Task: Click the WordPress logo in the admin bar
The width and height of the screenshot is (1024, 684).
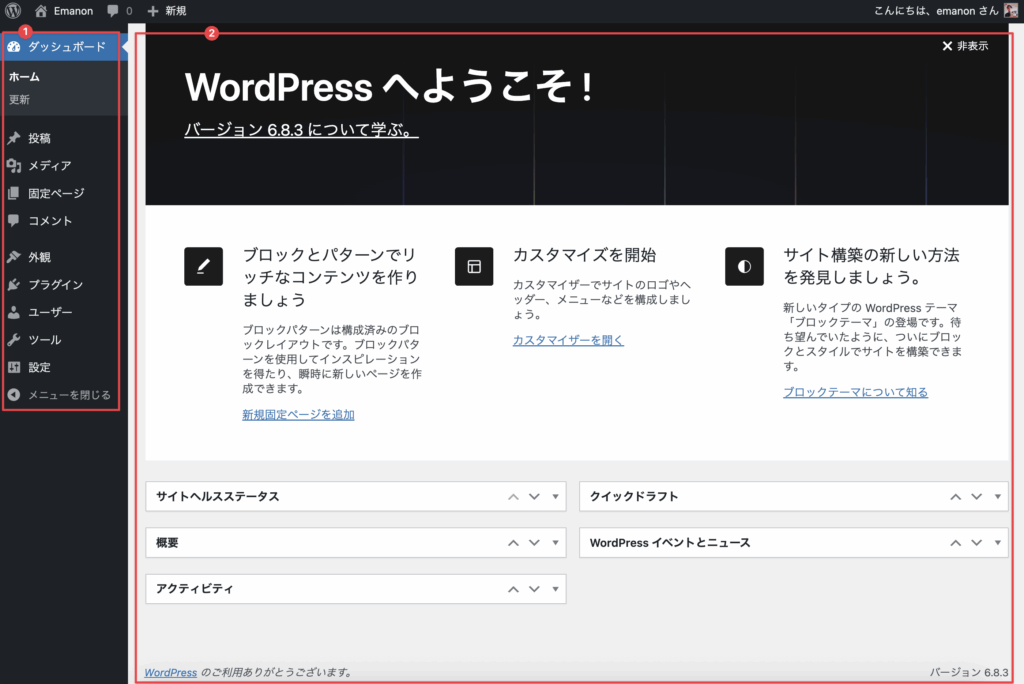Action: [x=11, y=11]
